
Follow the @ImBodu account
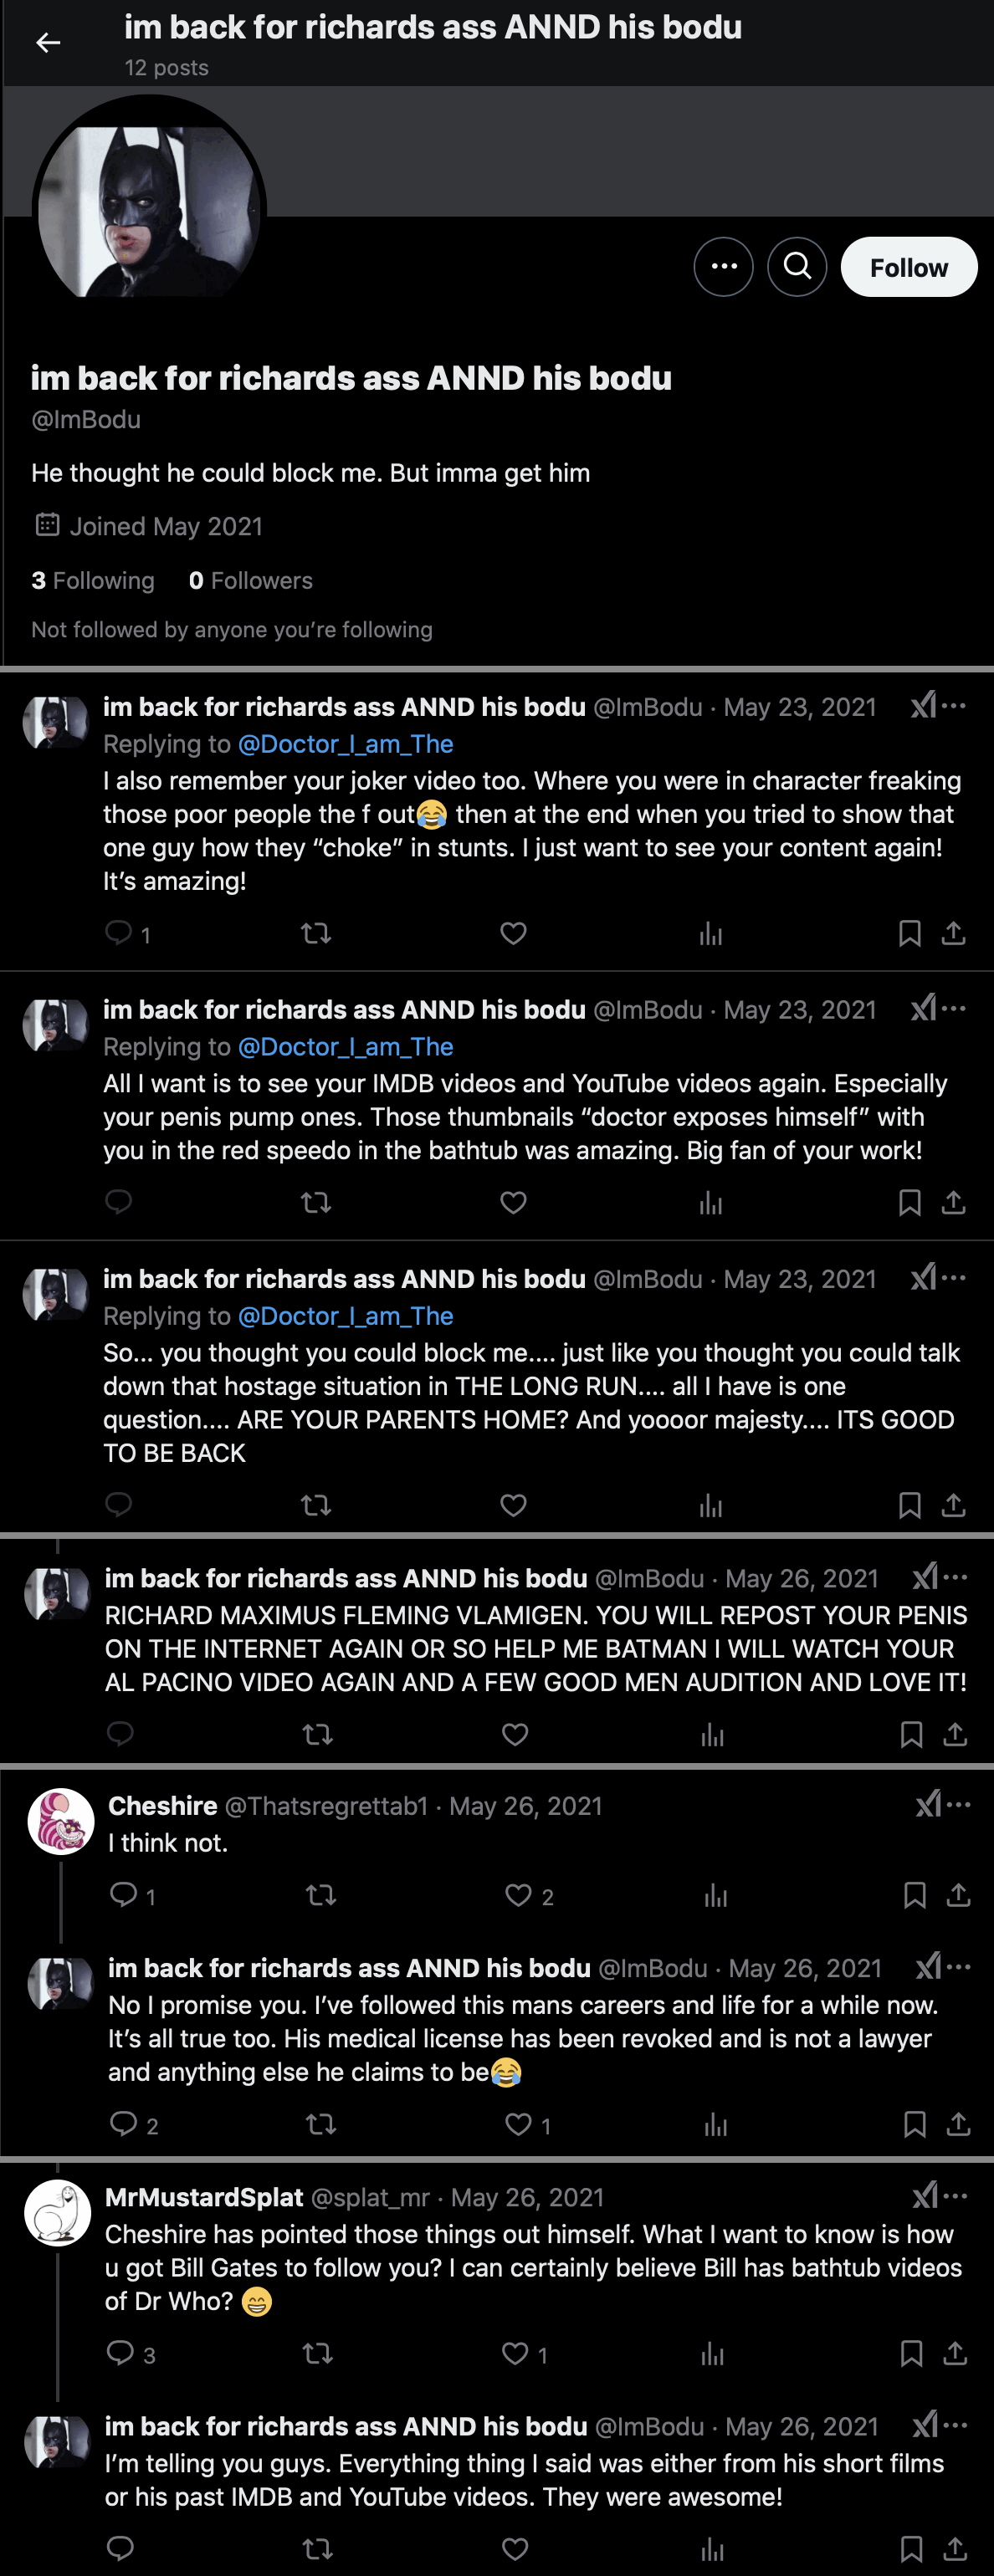click(x=908, y=267)
